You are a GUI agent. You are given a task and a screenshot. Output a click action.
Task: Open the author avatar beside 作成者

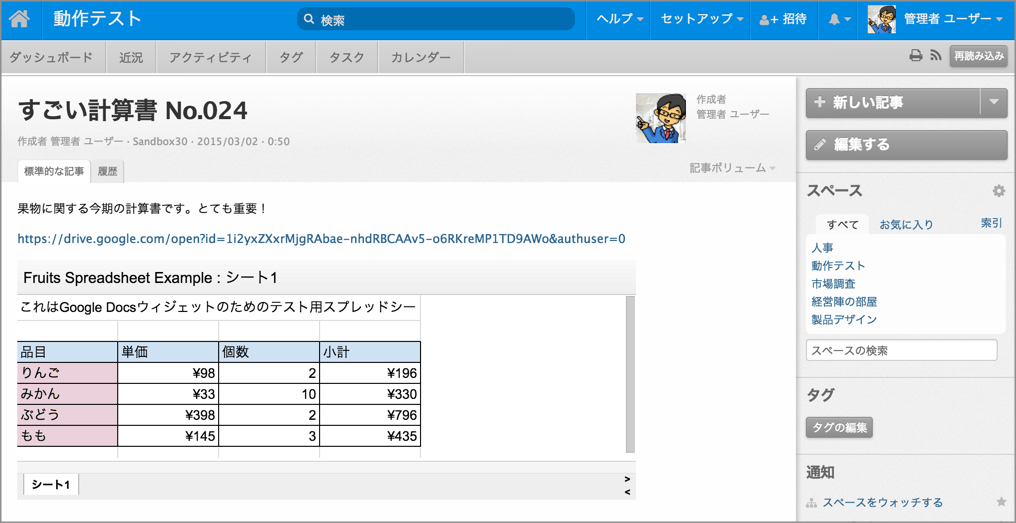point(661,117)
